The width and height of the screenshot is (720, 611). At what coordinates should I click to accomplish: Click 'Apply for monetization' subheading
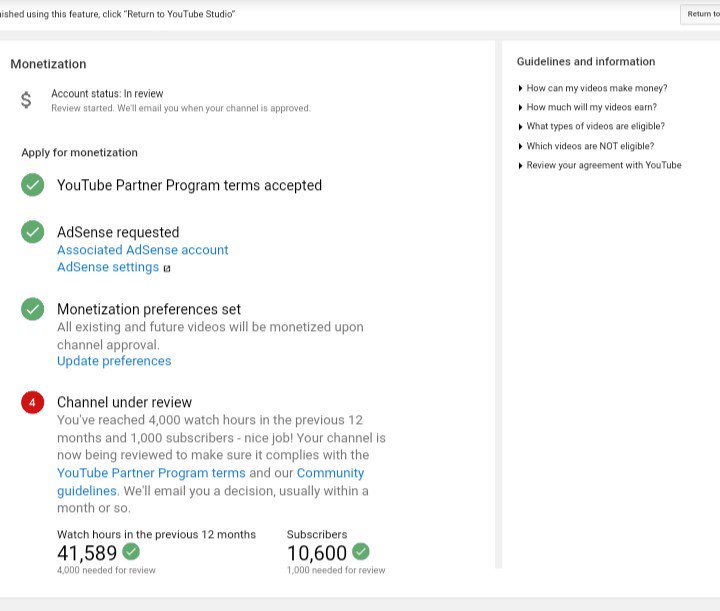pos(79,152)
